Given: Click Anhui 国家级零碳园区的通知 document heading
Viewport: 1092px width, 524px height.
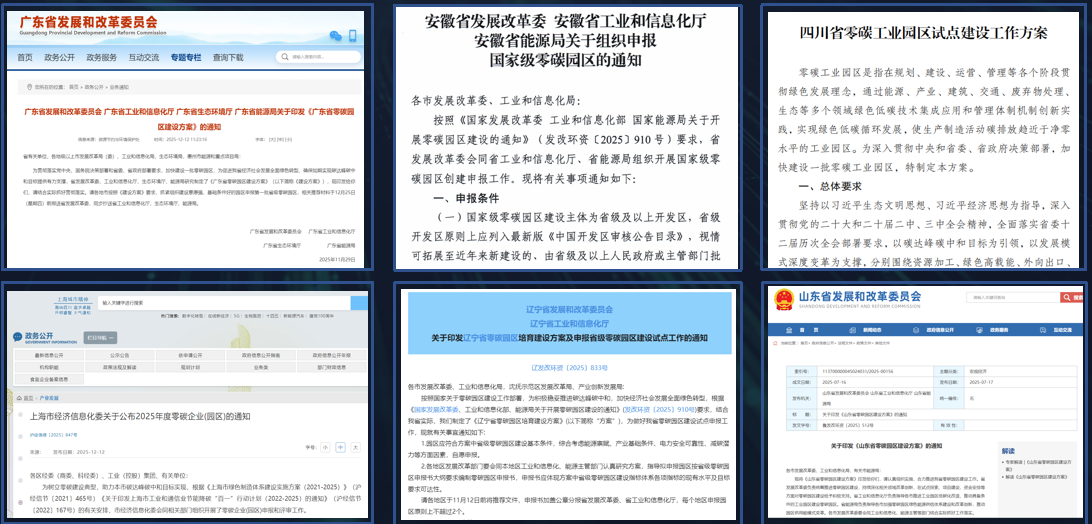Looking at the screenshot, I should [564, 61].
